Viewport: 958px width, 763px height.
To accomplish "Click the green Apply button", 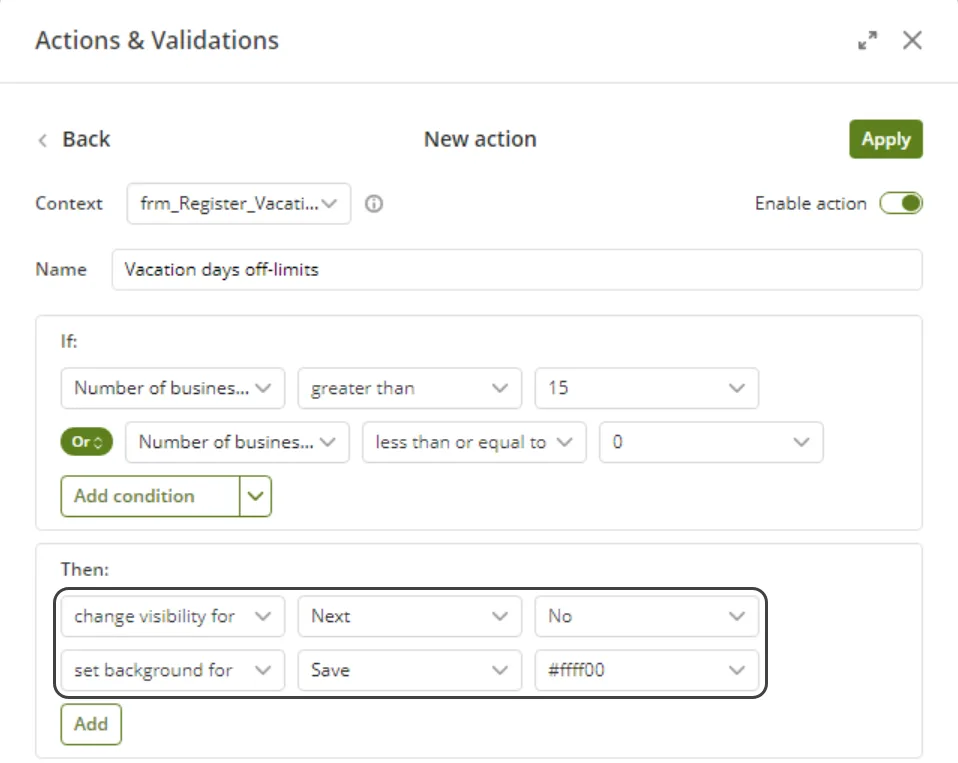I will click(x=886, y=139).
